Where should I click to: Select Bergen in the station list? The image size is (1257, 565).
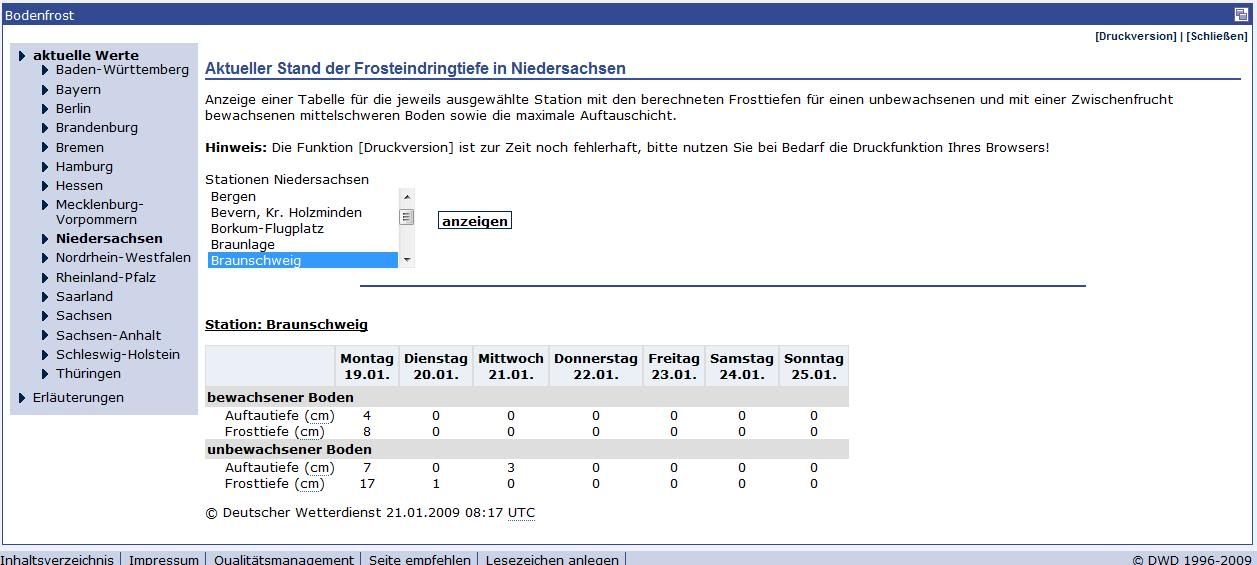click(233, 197)
